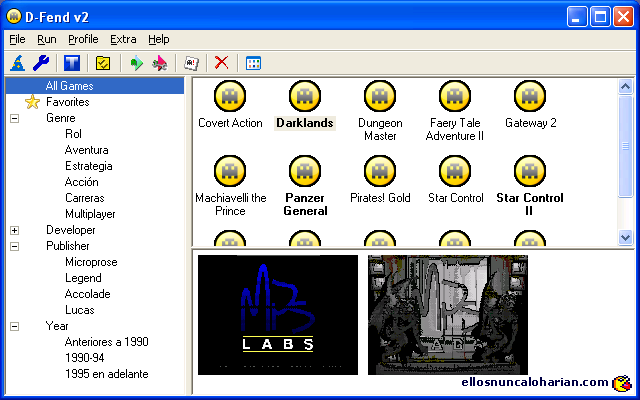Click the D-Fend title bar icon

[14, 16]
